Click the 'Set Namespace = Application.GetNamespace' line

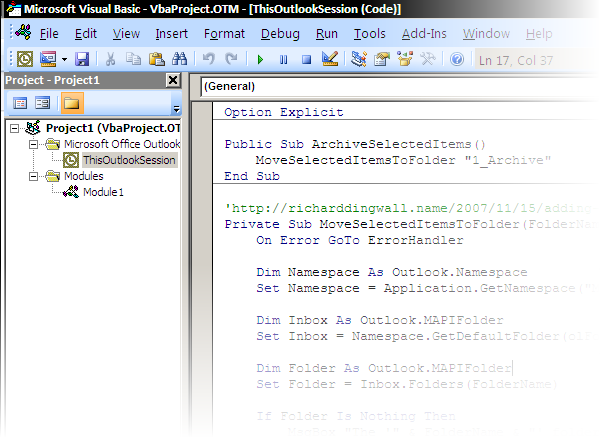coord(427,288)
